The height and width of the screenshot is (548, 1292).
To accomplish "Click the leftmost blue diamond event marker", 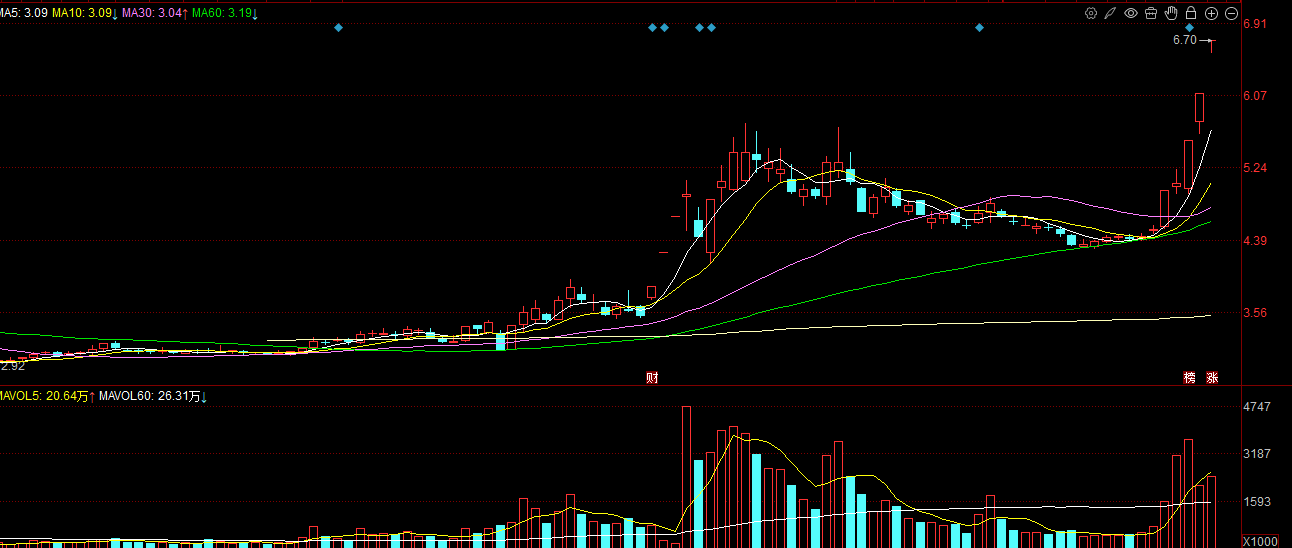I will pos(338,27).
